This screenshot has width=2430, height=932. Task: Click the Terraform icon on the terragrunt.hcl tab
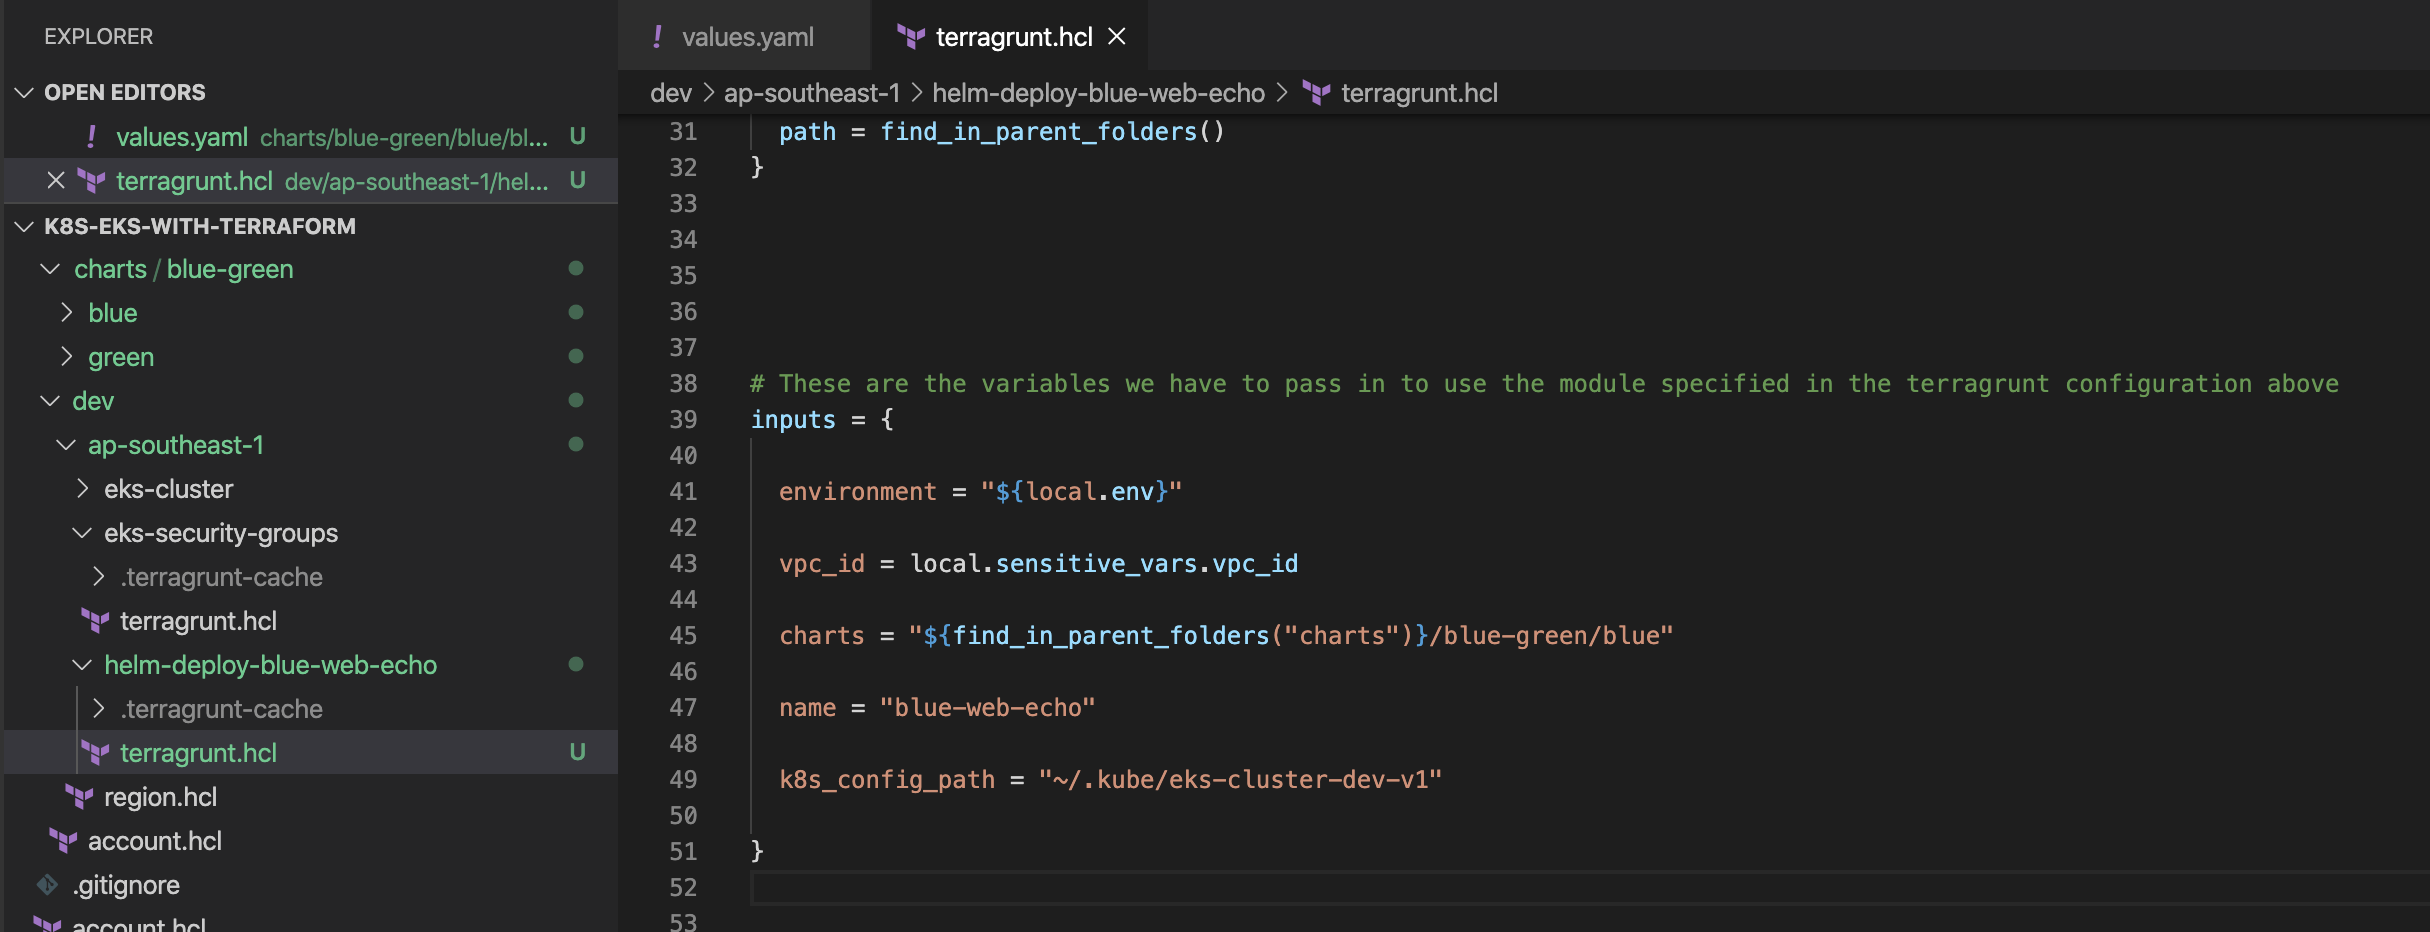point(909,37)
